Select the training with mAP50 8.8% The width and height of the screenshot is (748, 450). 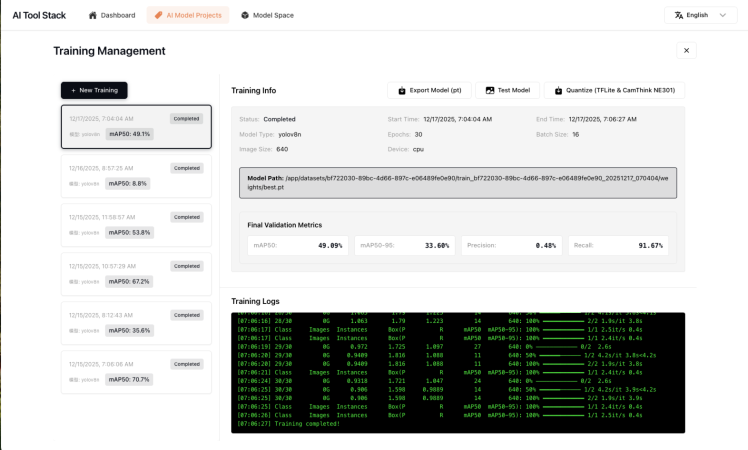[136, 176]
